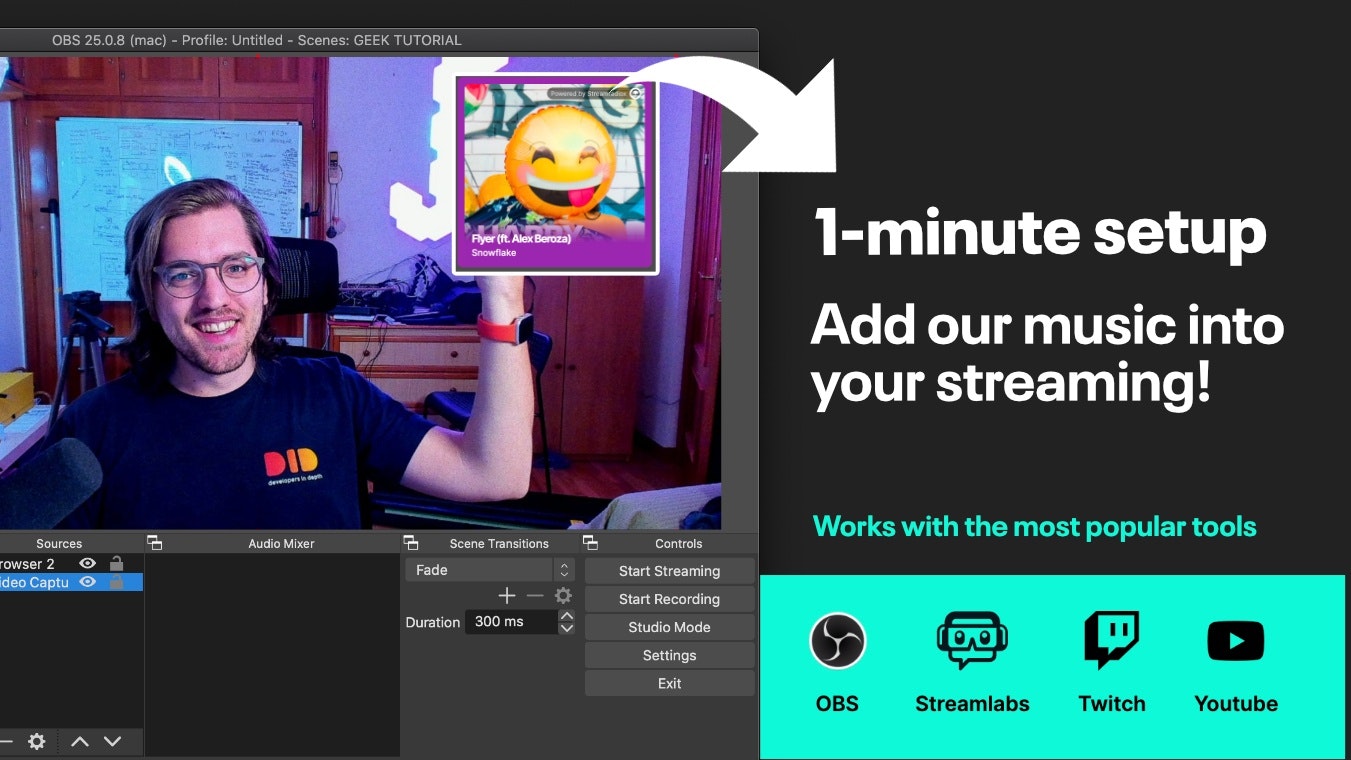Viewport: 1351px width, 760px height.
Task: Click the Youtube play icon
Action: tap(1236, 640)
